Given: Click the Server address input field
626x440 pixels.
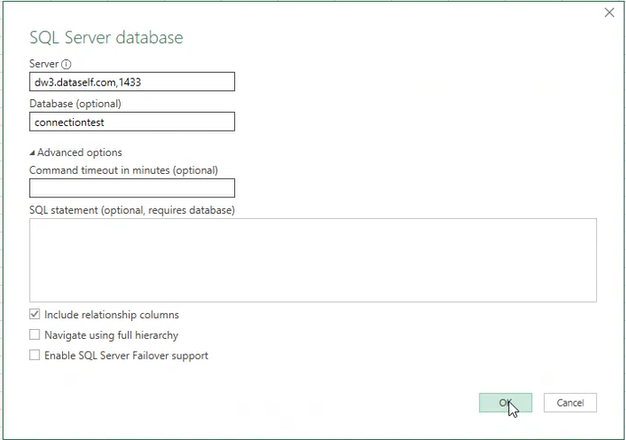Looking at the screenshot, I should (132, 82).
